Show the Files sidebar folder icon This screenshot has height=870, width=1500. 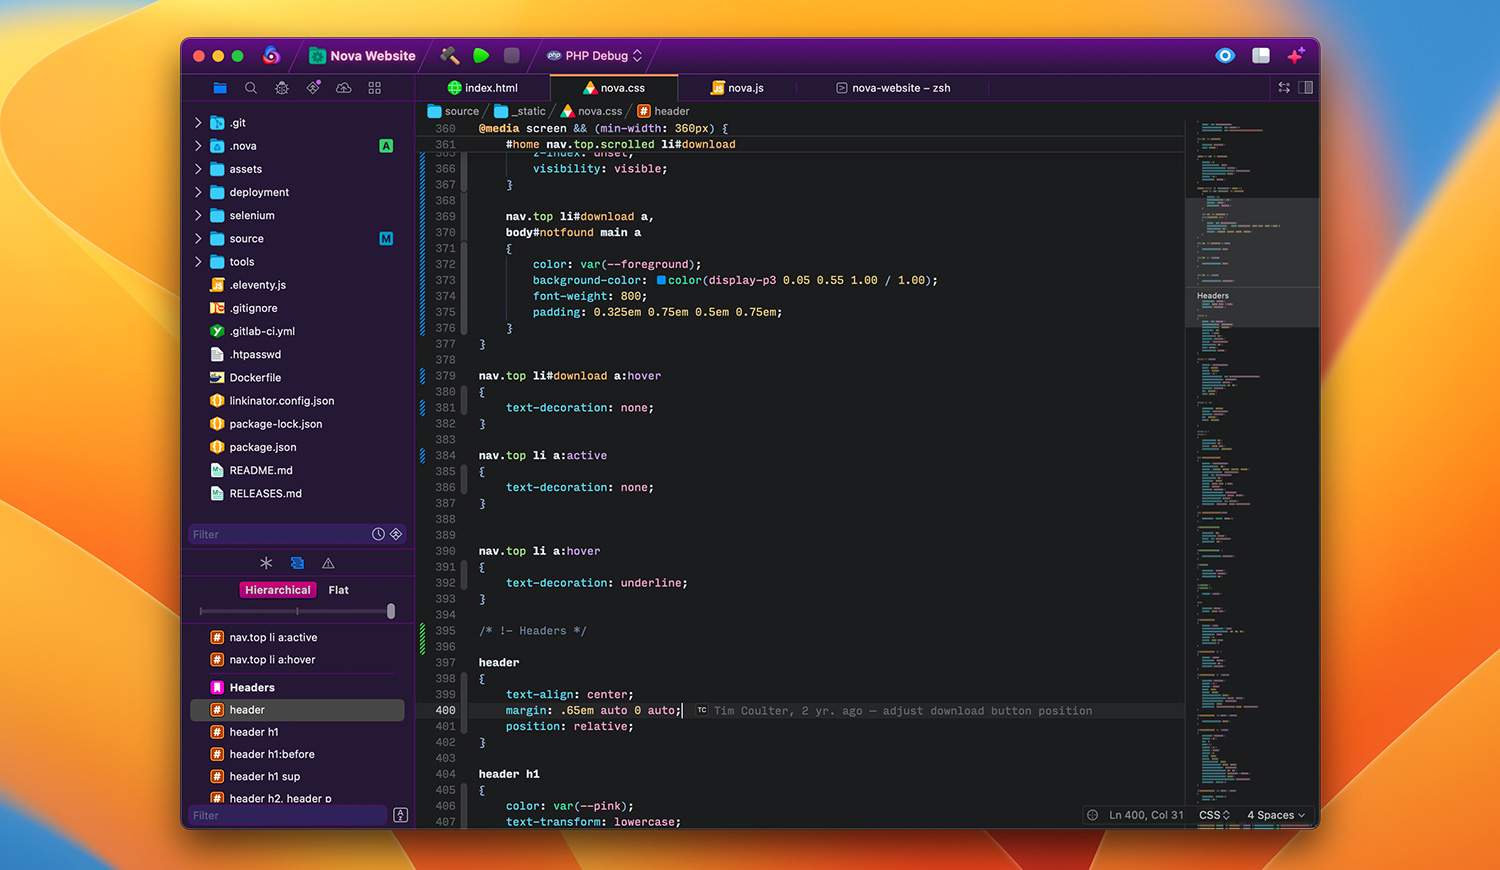(220, 88)
